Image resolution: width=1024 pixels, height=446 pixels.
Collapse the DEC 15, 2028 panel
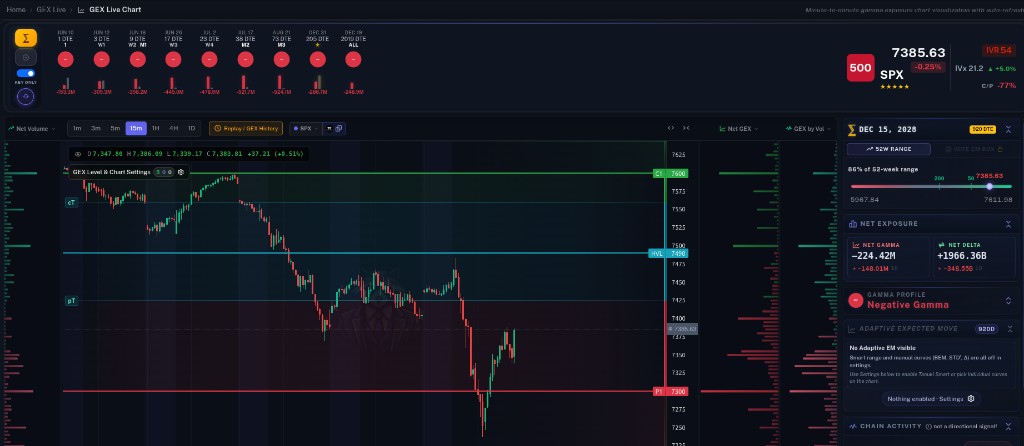(1008, 129)
